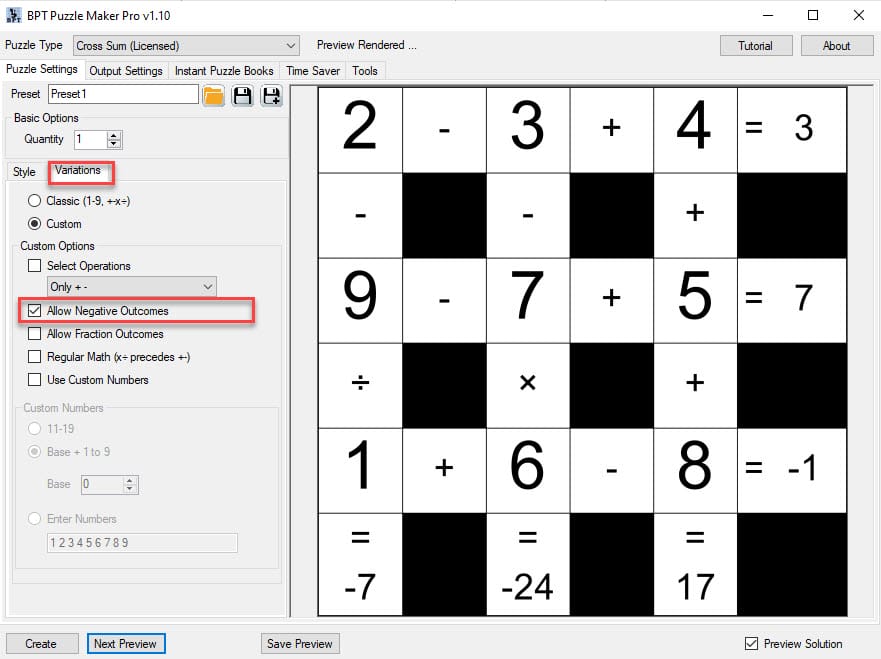Screen dimensions: 881x659
Task: Click inside the Preset name field
Action: pos(123,93)
